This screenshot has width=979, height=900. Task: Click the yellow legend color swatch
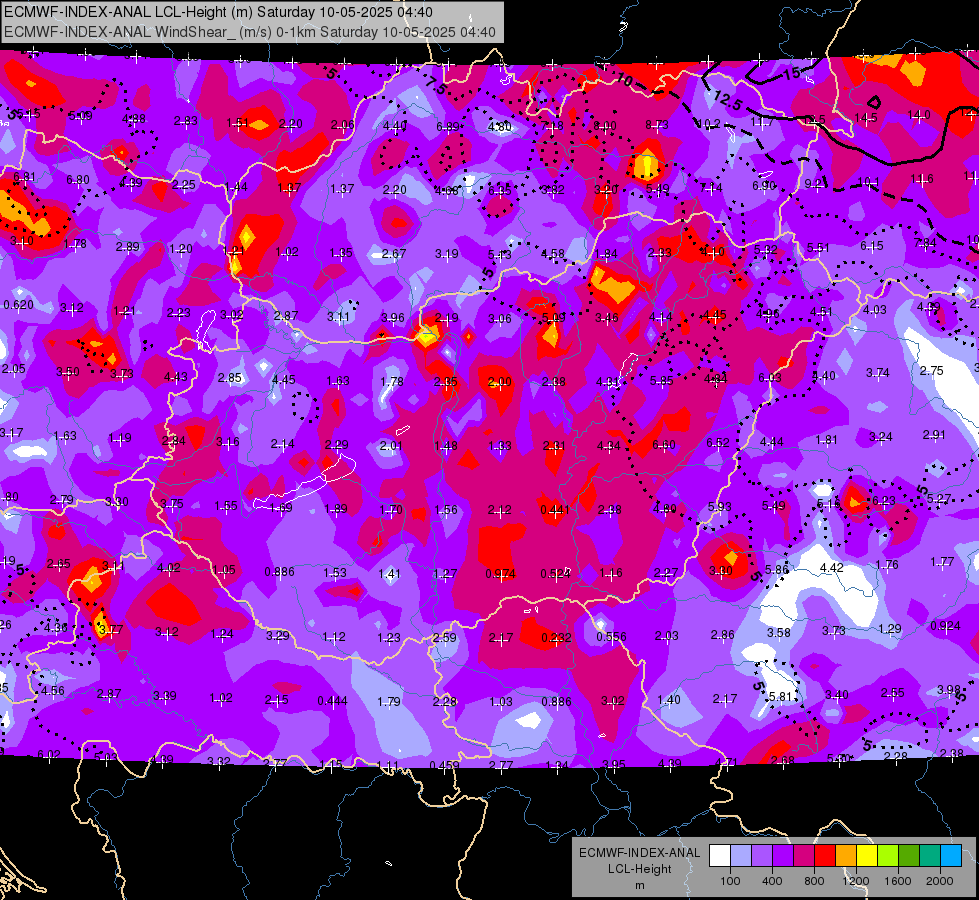867,856
